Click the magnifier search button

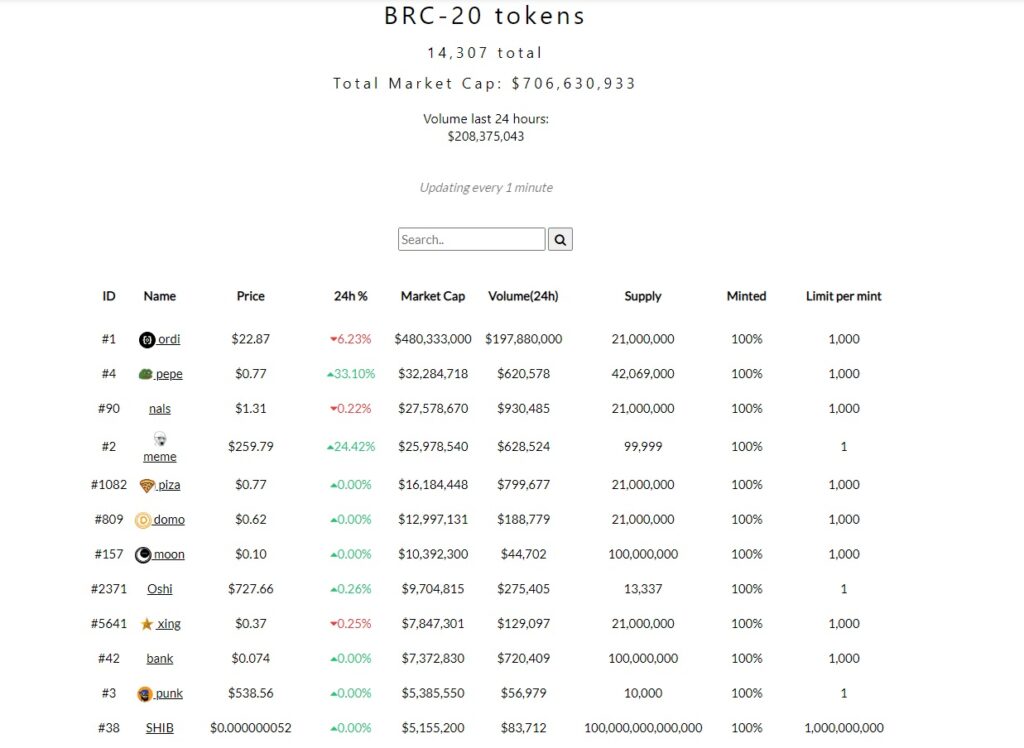(560, 239)
